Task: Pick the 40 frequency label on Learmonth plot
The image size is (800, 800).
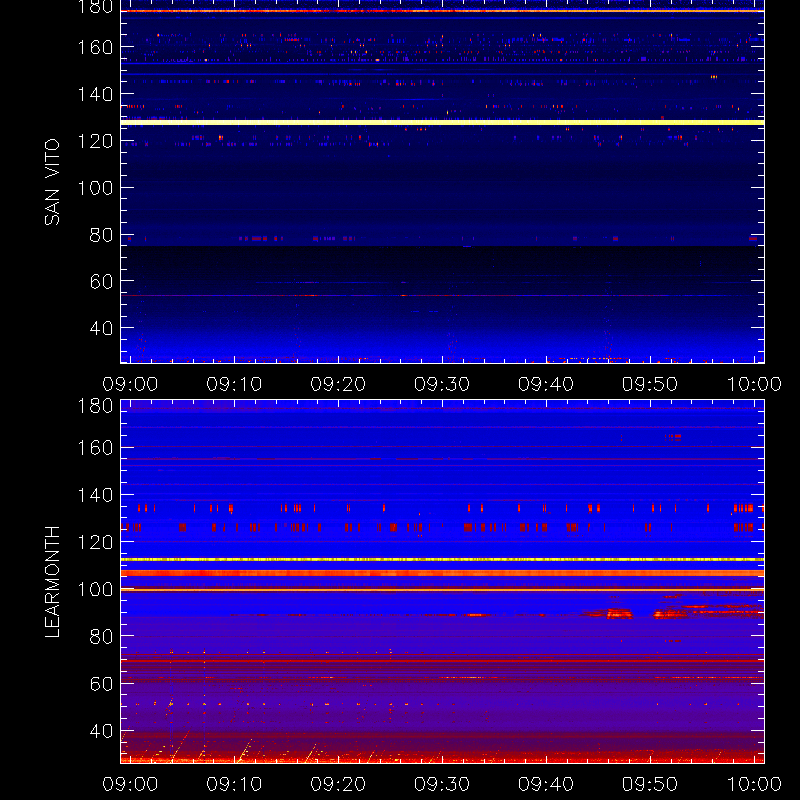Action: pos(101,731)
